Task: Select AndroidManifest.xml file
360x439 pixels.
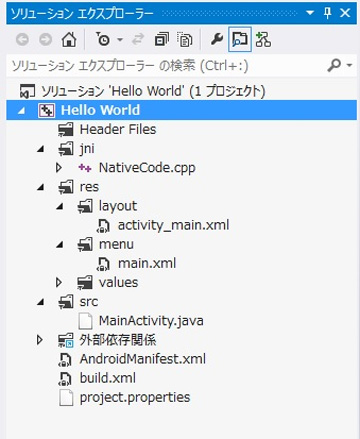Action: (143, 359)
